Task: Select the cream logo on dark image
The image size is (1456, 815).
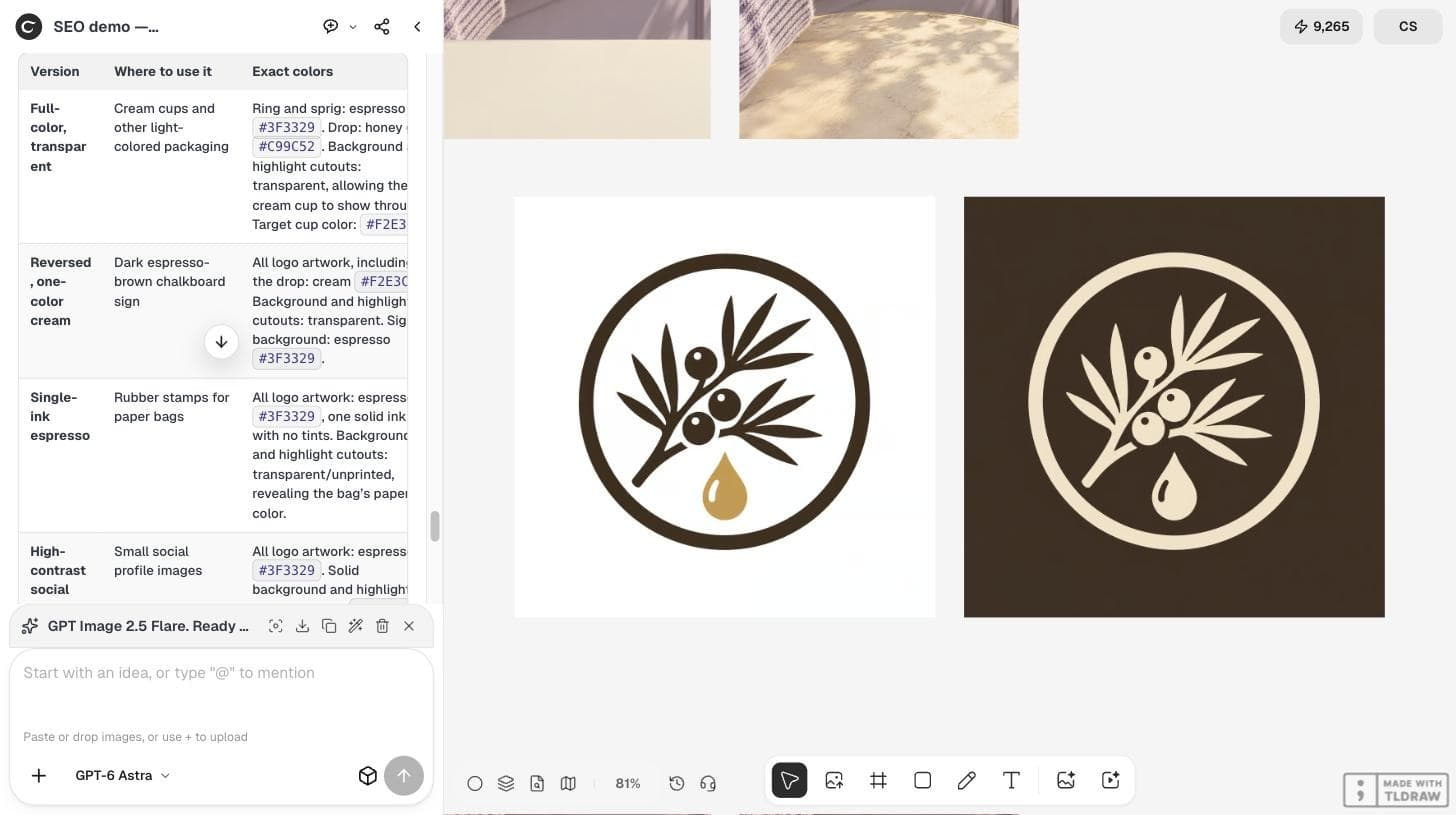Action: coord(1174,406)
